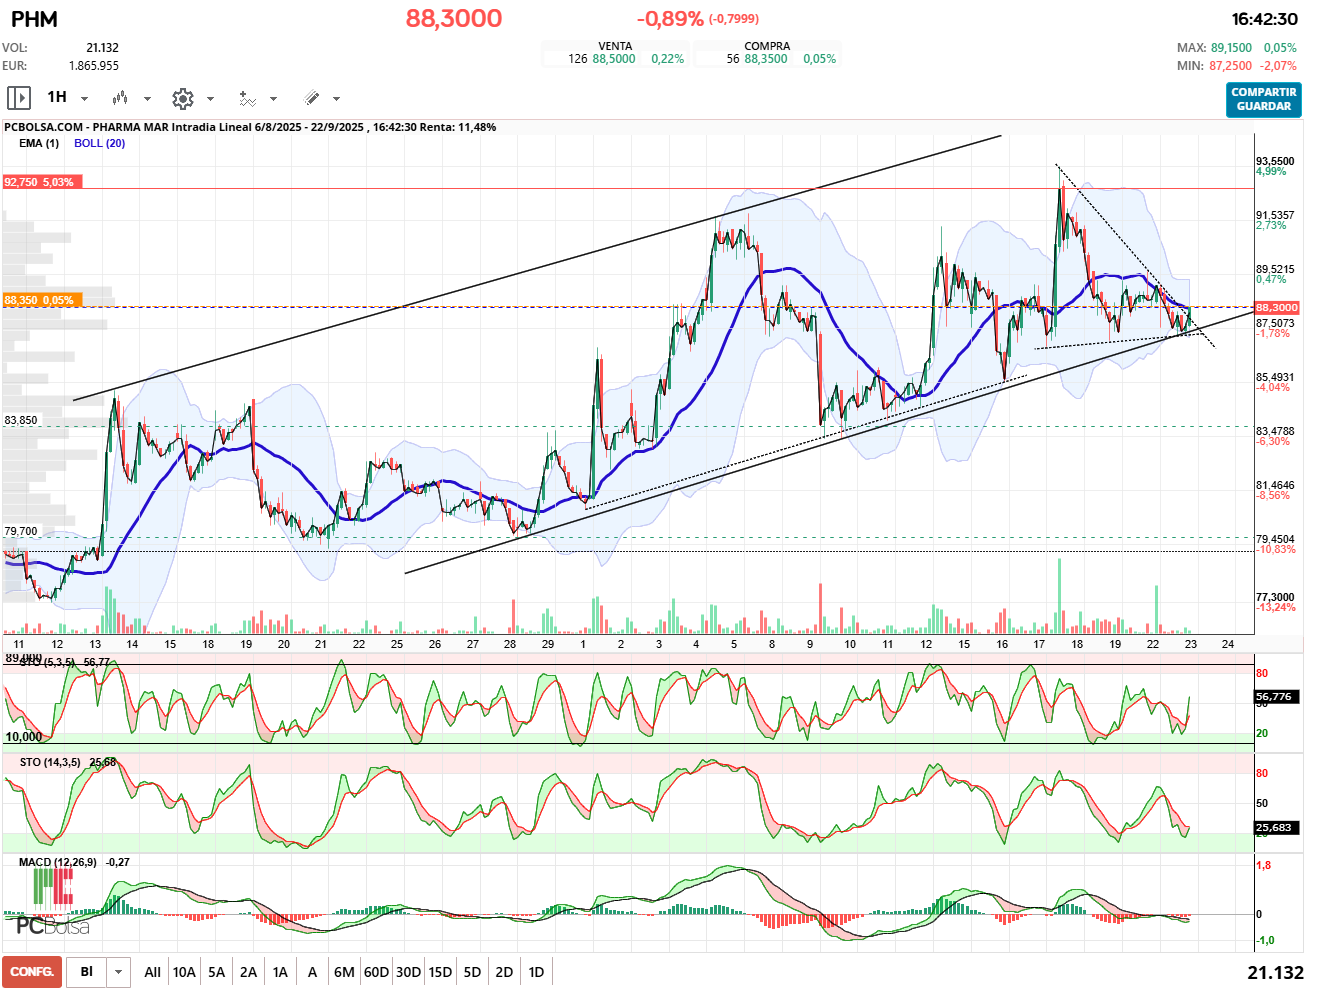
Task: Click the CONFG. button
Action: coord(32,972)
